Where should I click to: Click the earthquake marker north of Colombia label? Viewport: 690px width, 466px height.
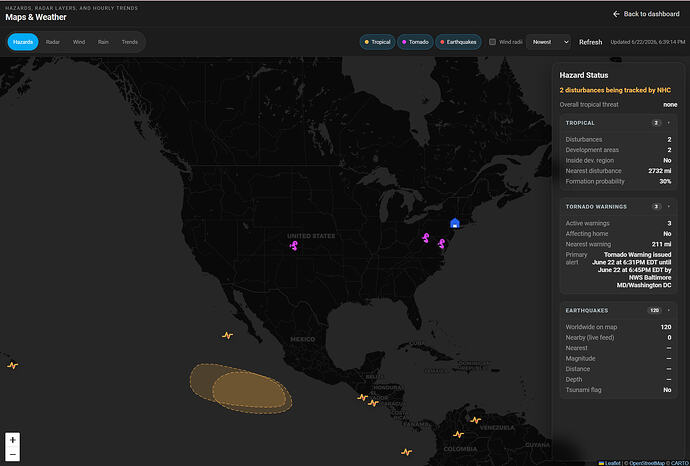click(458, 434)
